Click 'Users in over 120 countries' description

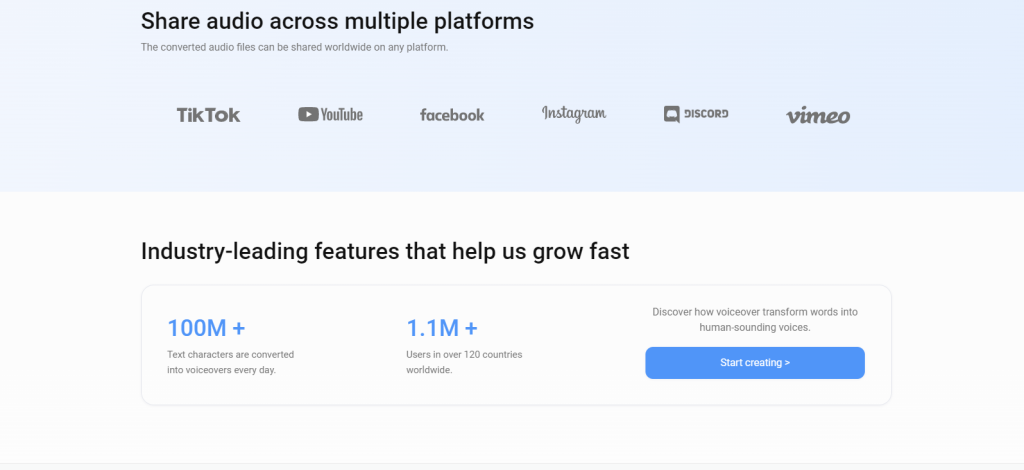[x=464, y=354]
